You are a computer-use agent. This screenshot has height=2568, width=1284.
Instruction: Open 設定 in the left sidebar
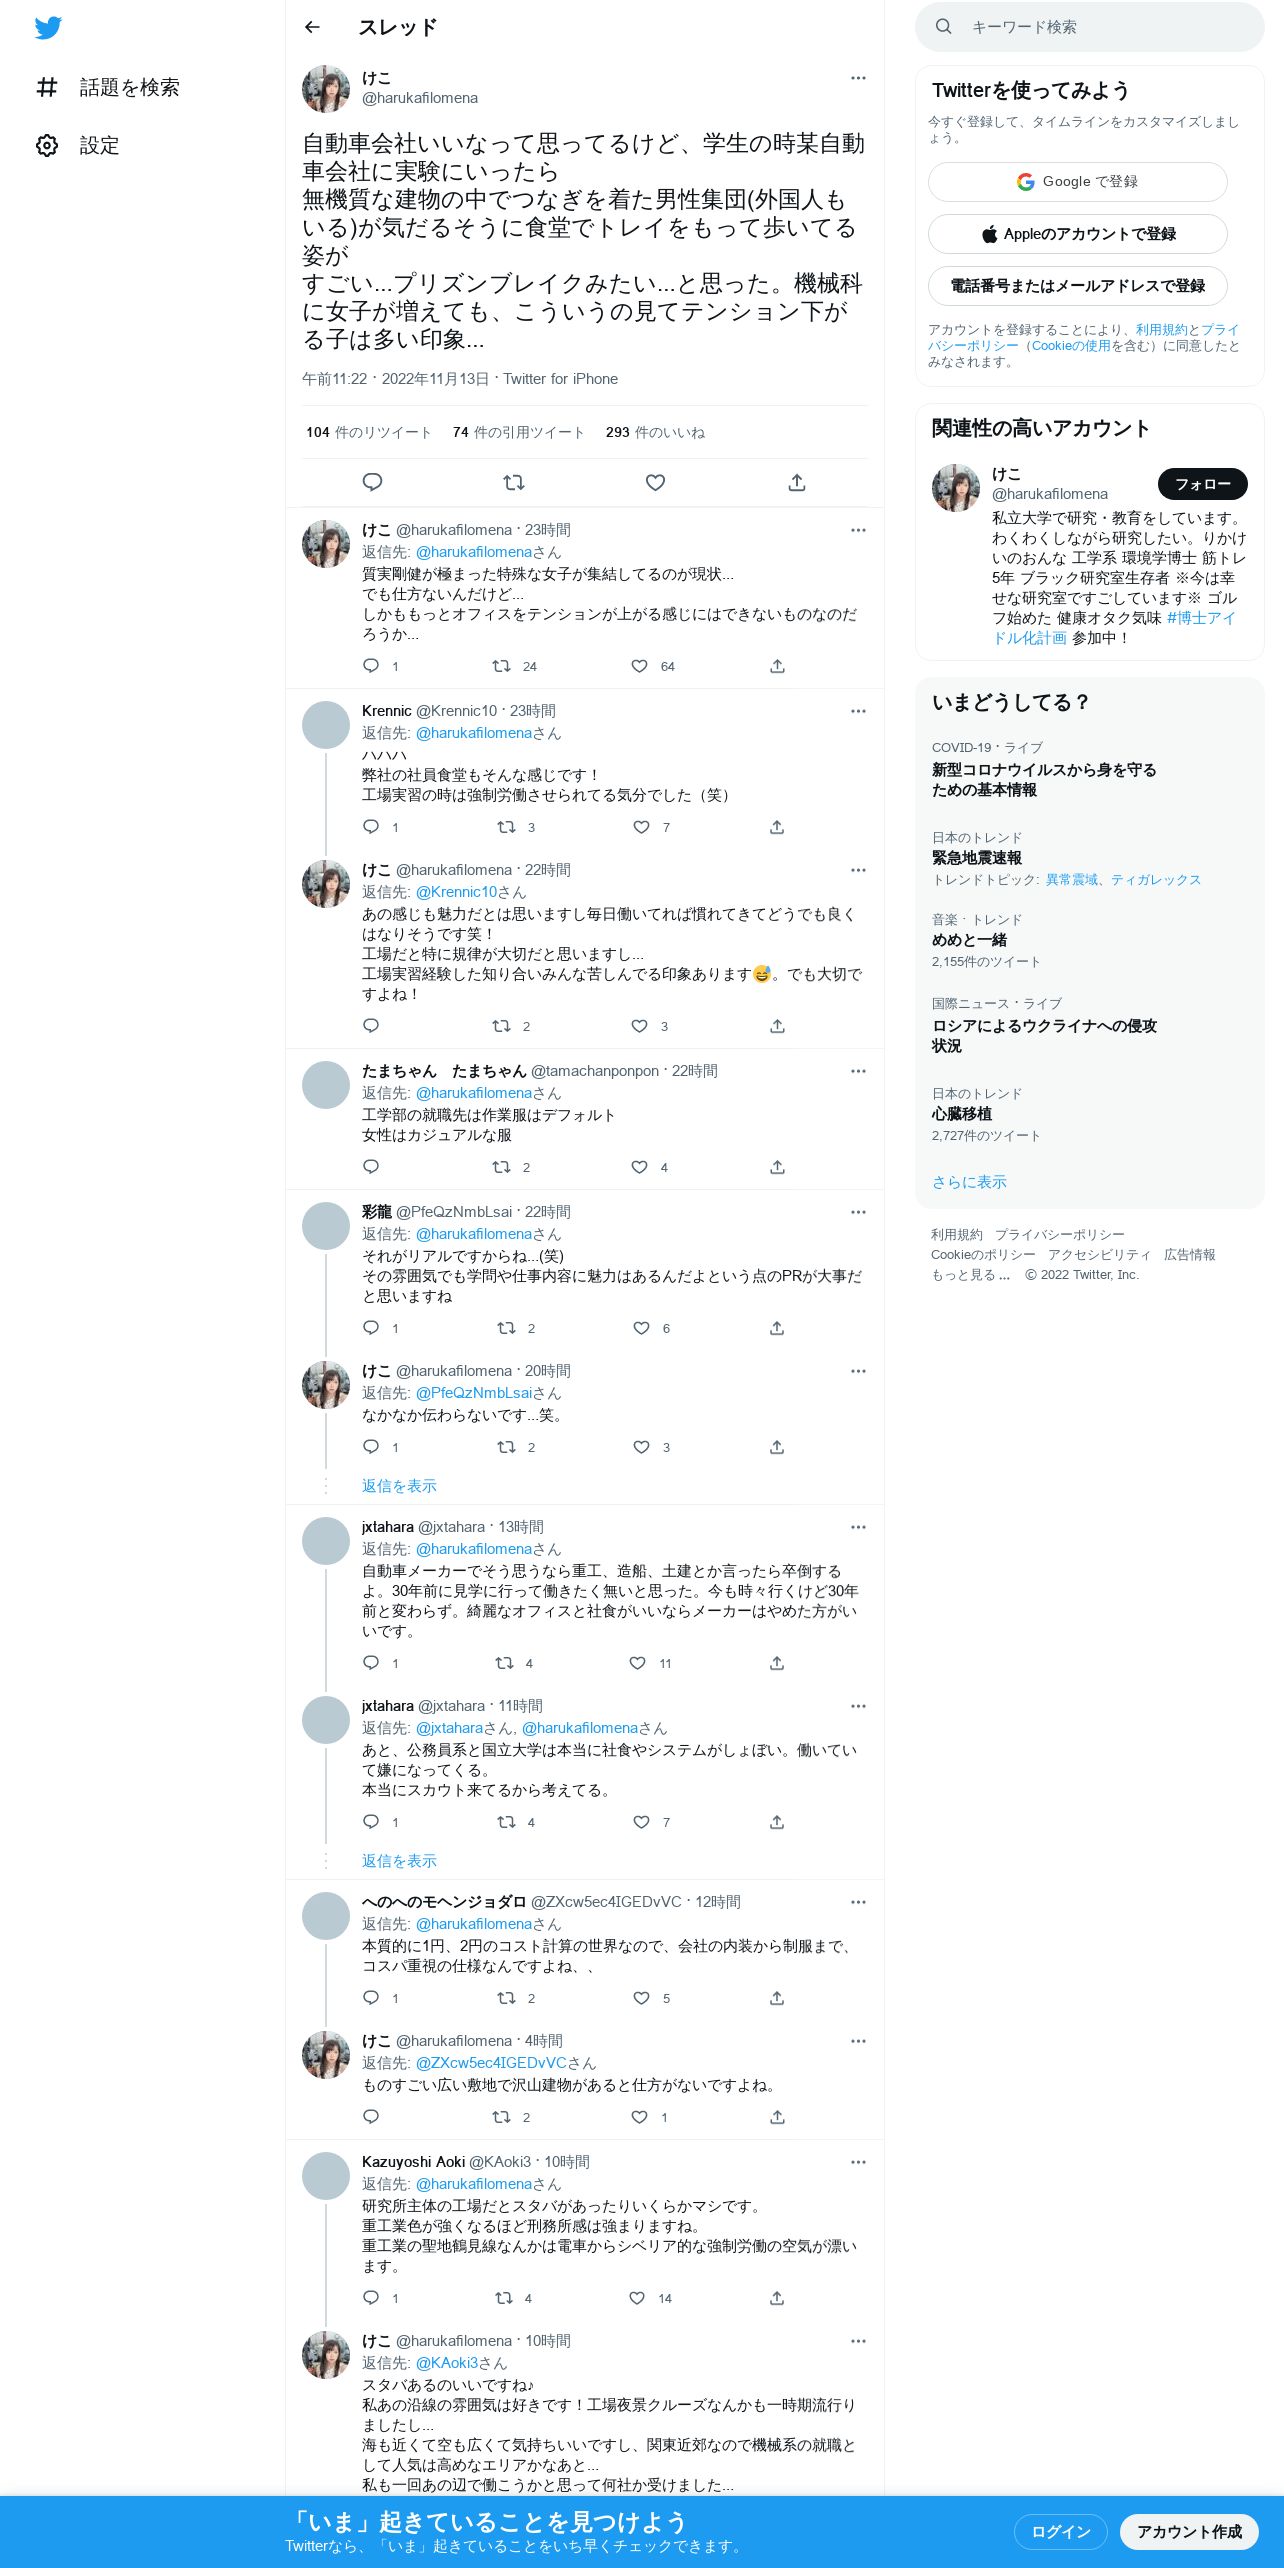click(x=78, y=146)
